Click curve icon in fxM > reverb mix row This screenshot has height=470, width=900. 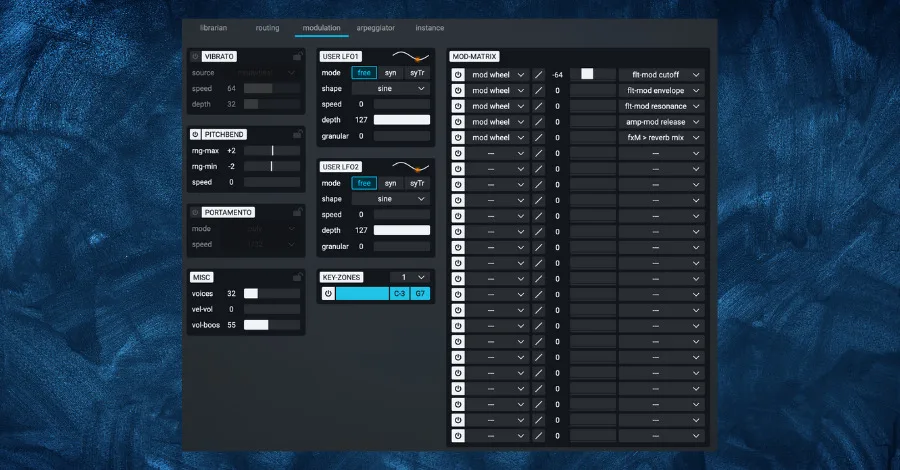[538, 138]
